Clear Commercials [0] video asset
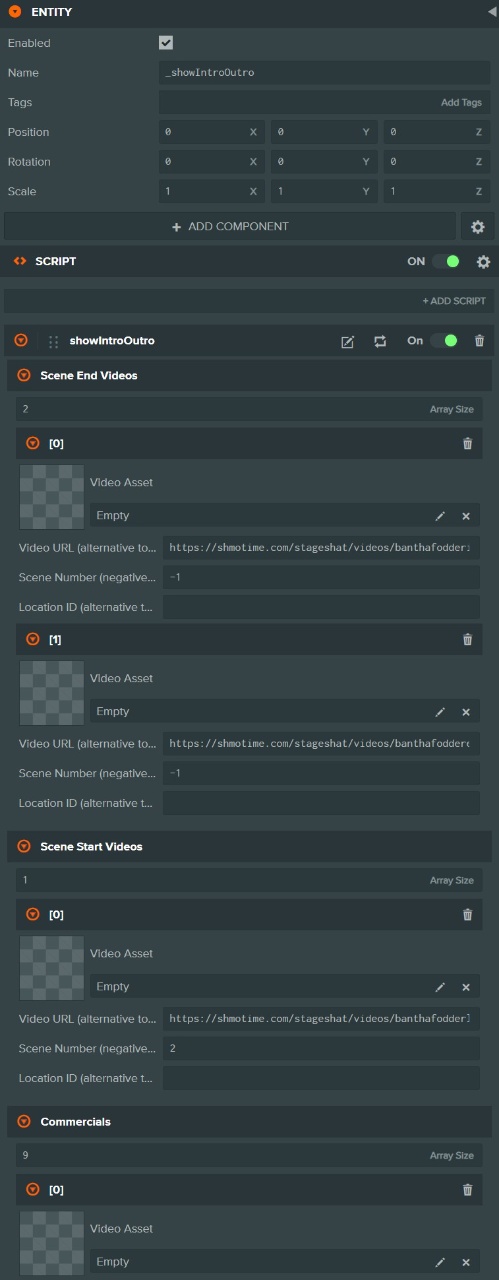 click(x=466, y=1262)
